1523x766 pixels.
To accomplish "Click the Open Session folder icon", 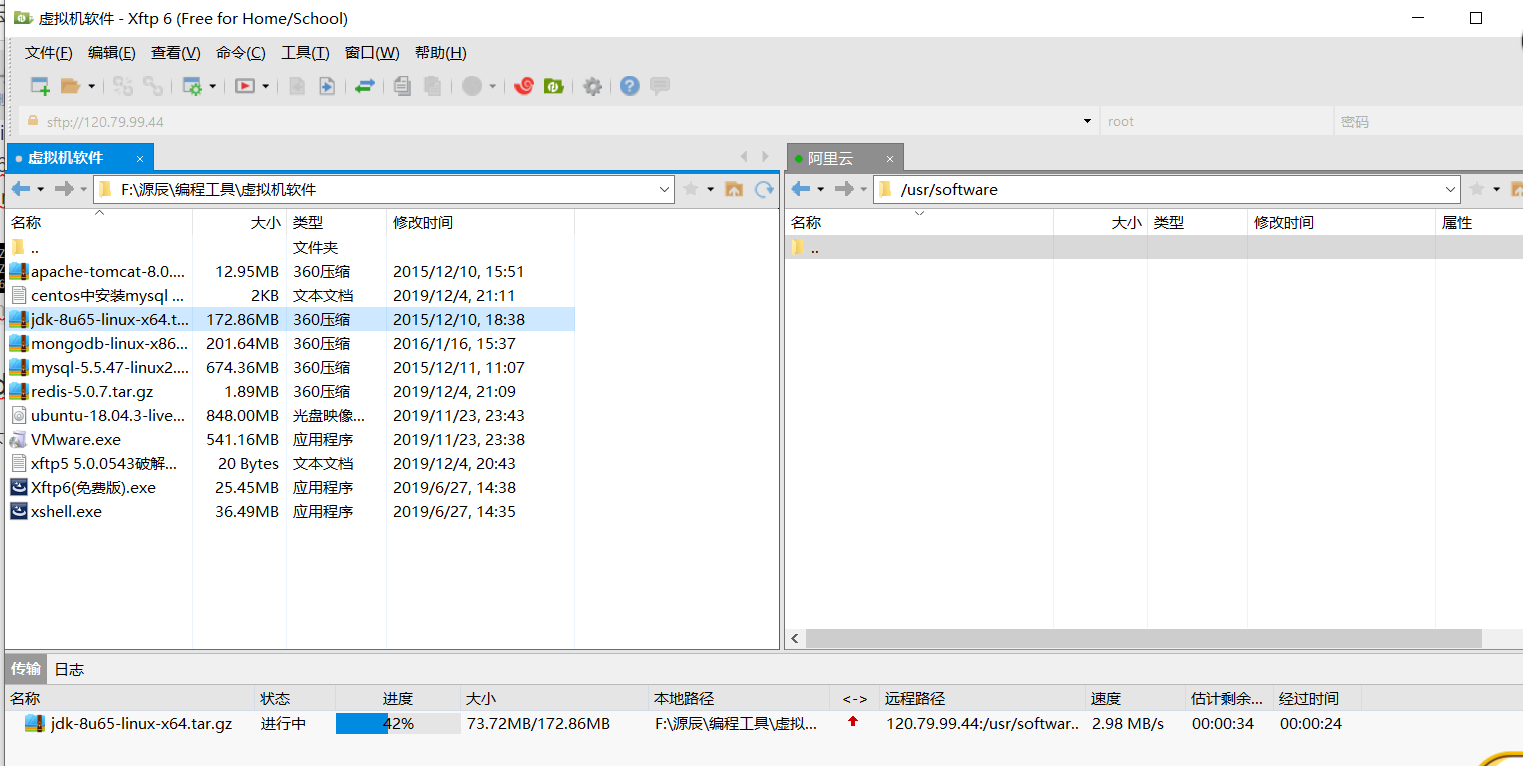I will pos(70,86).
